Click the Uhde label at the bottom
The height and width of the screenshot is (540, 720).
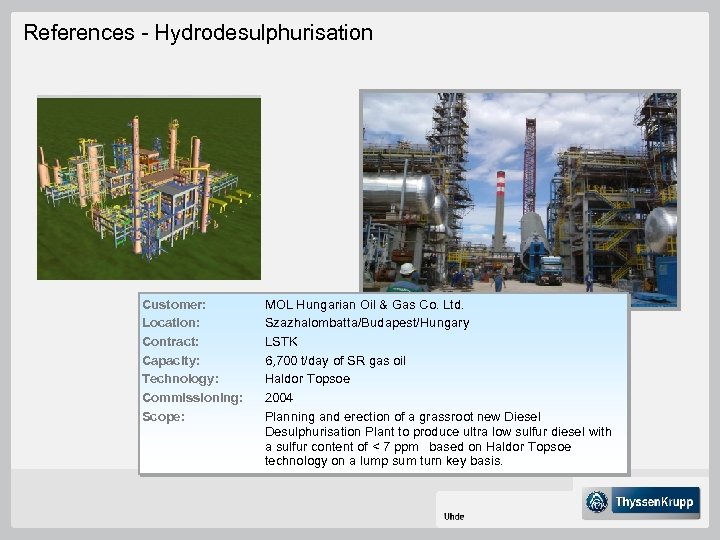(x=454, y=517)
